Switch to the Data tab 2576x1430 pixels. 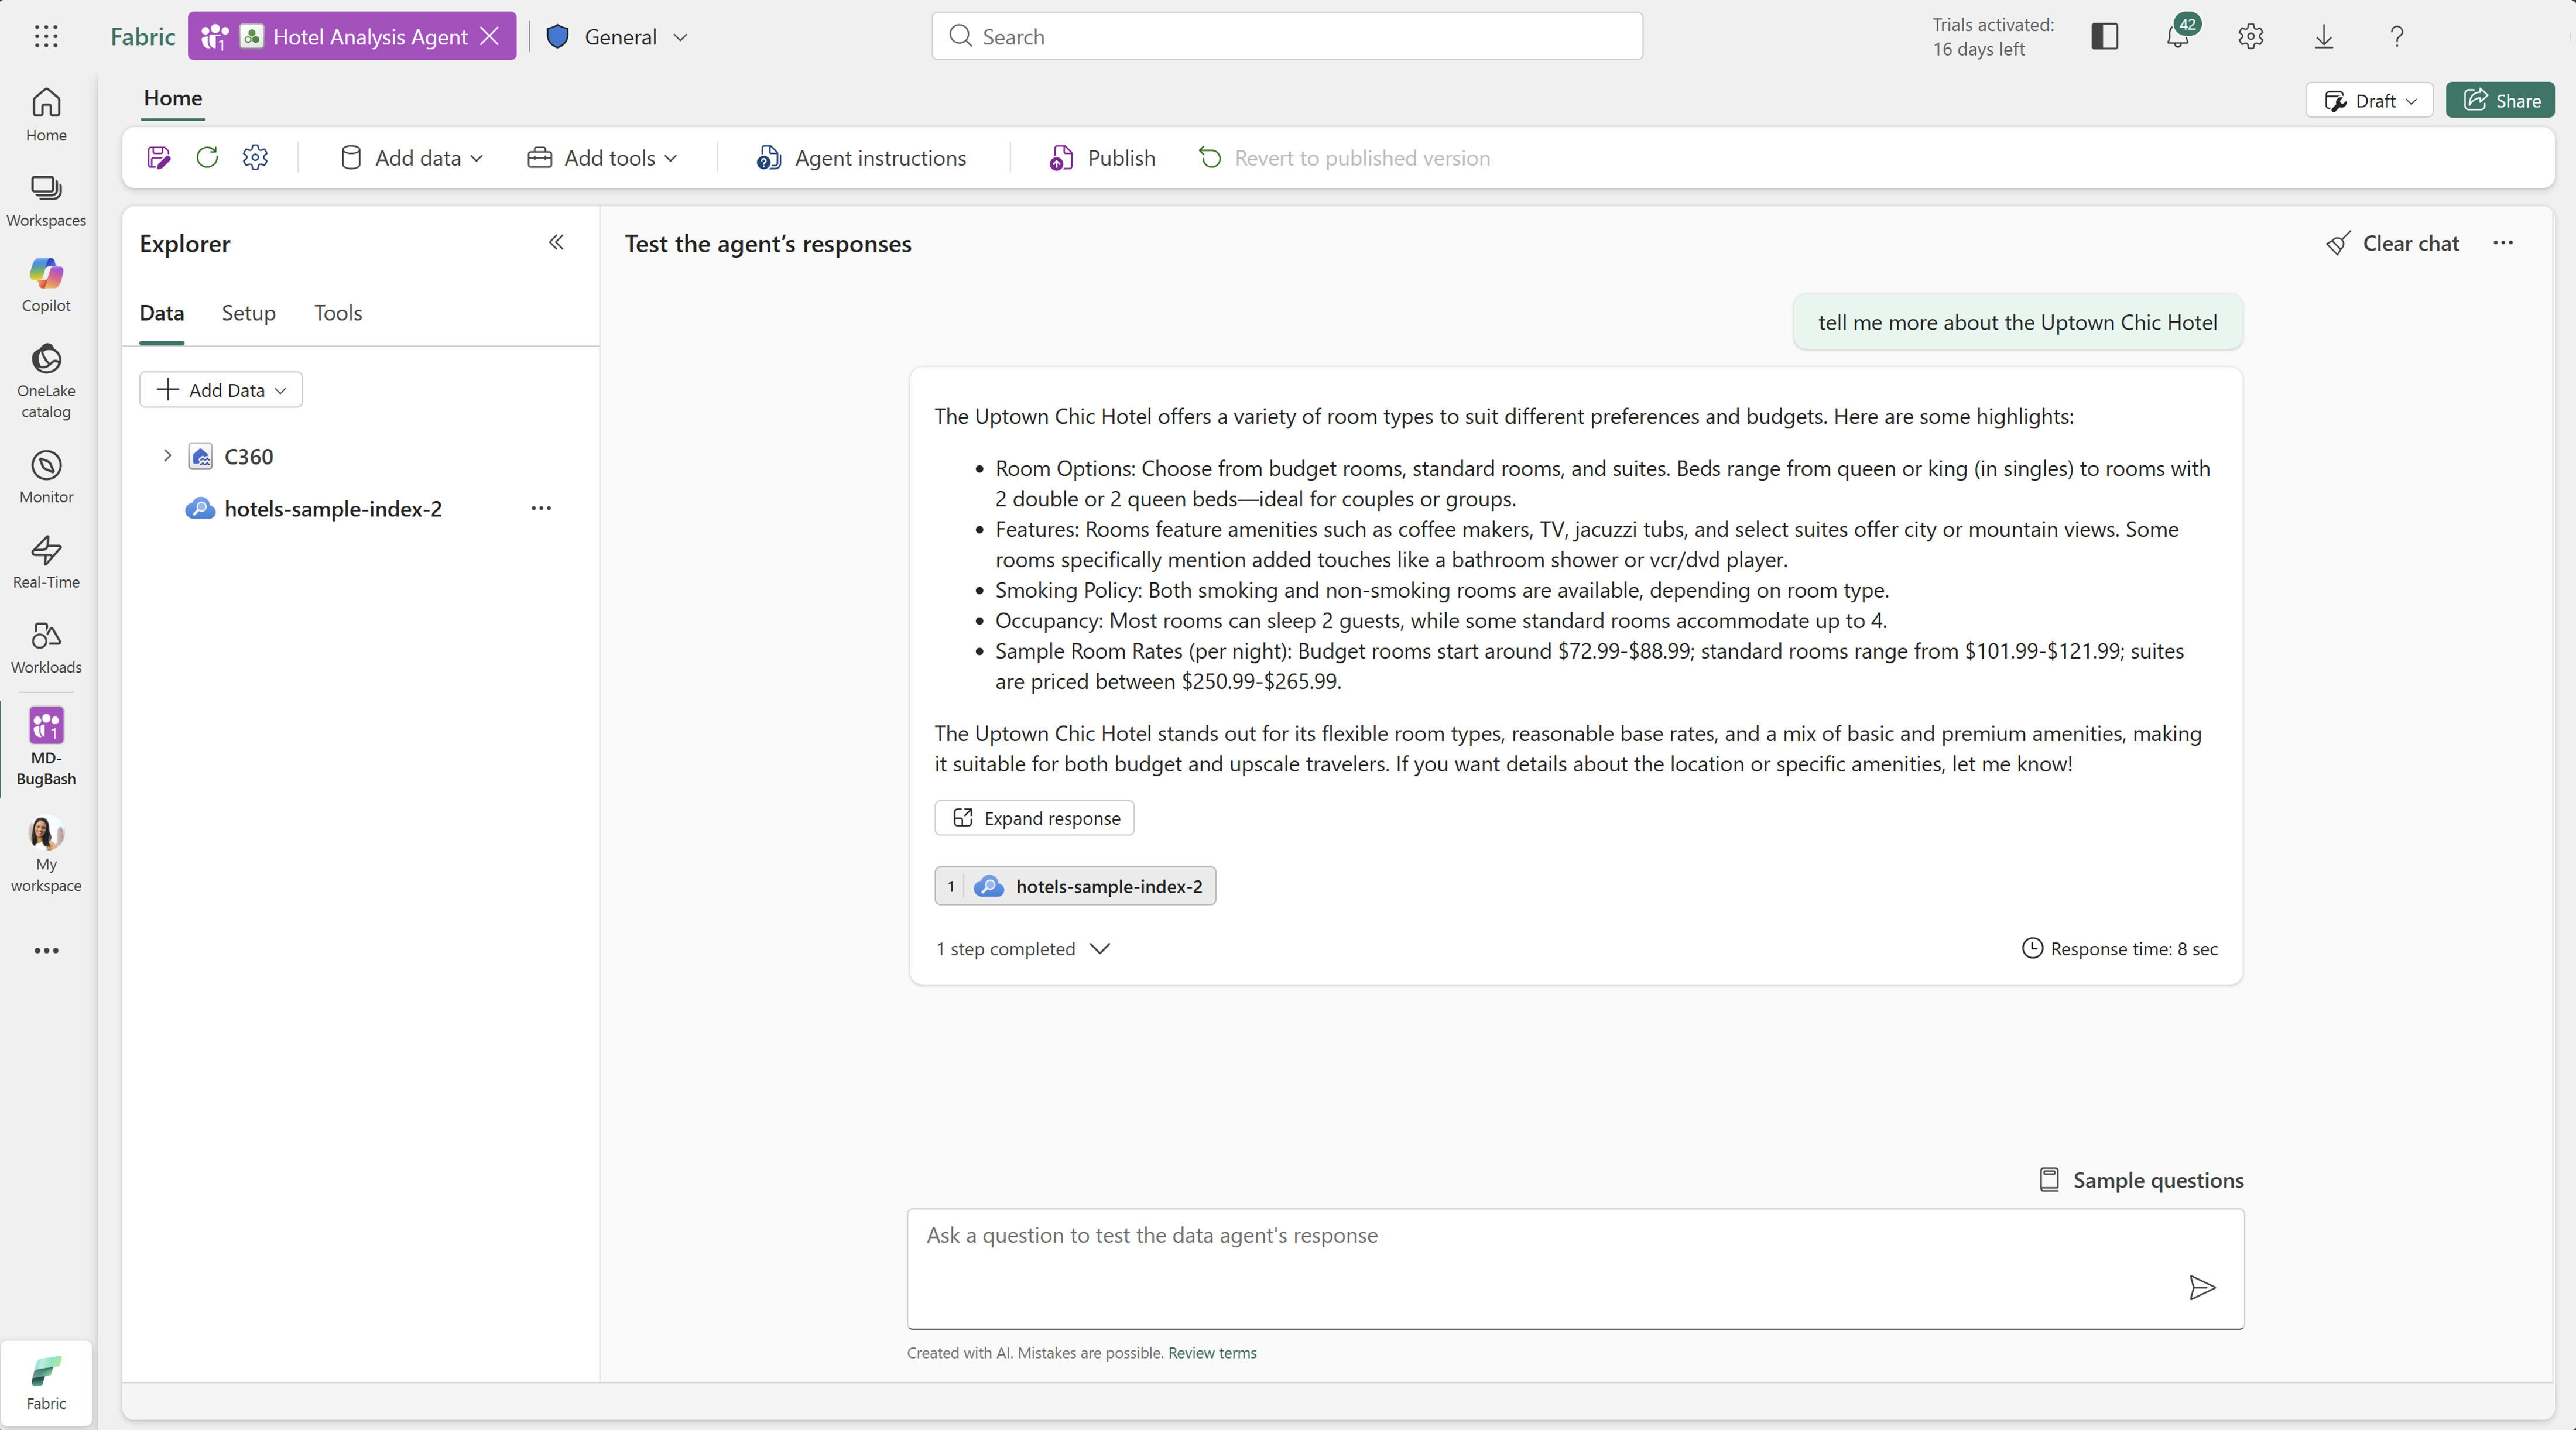point(162,313)
